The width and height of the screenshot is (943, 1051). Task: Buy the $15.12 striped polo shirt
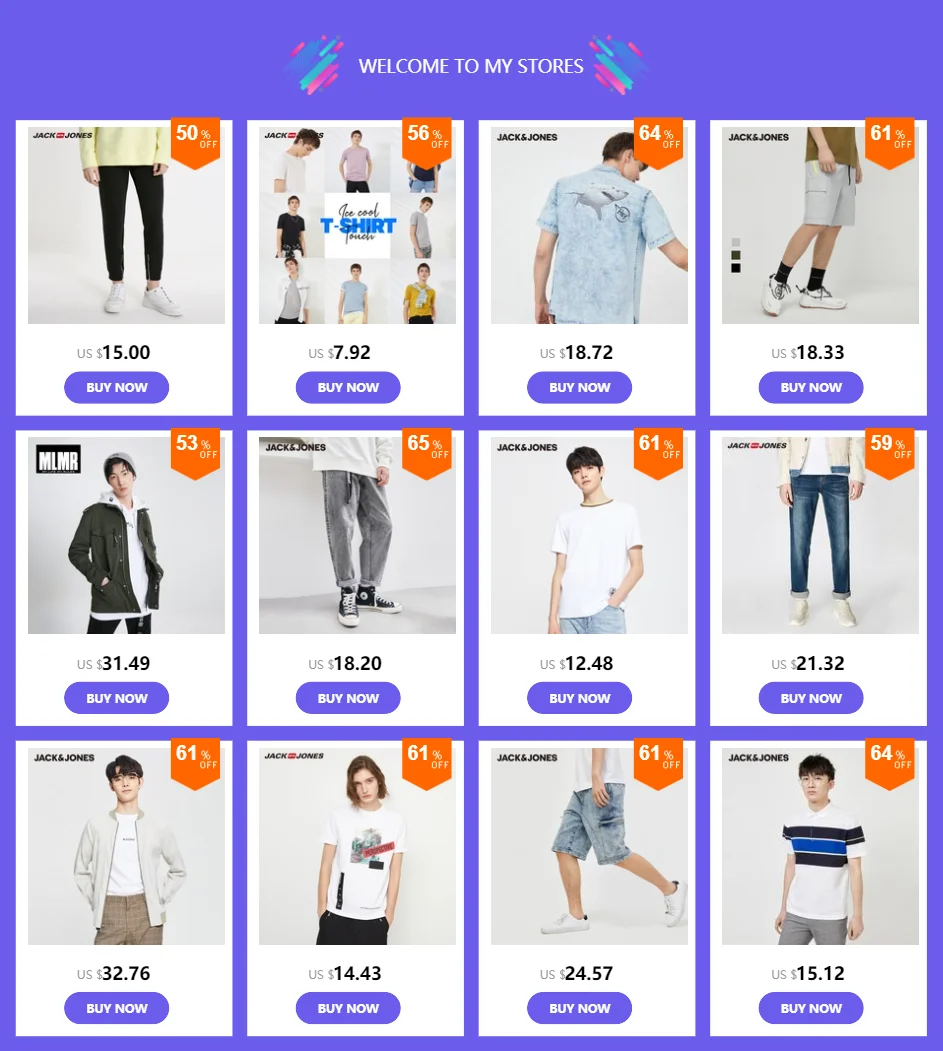[x=811, y=1008]
